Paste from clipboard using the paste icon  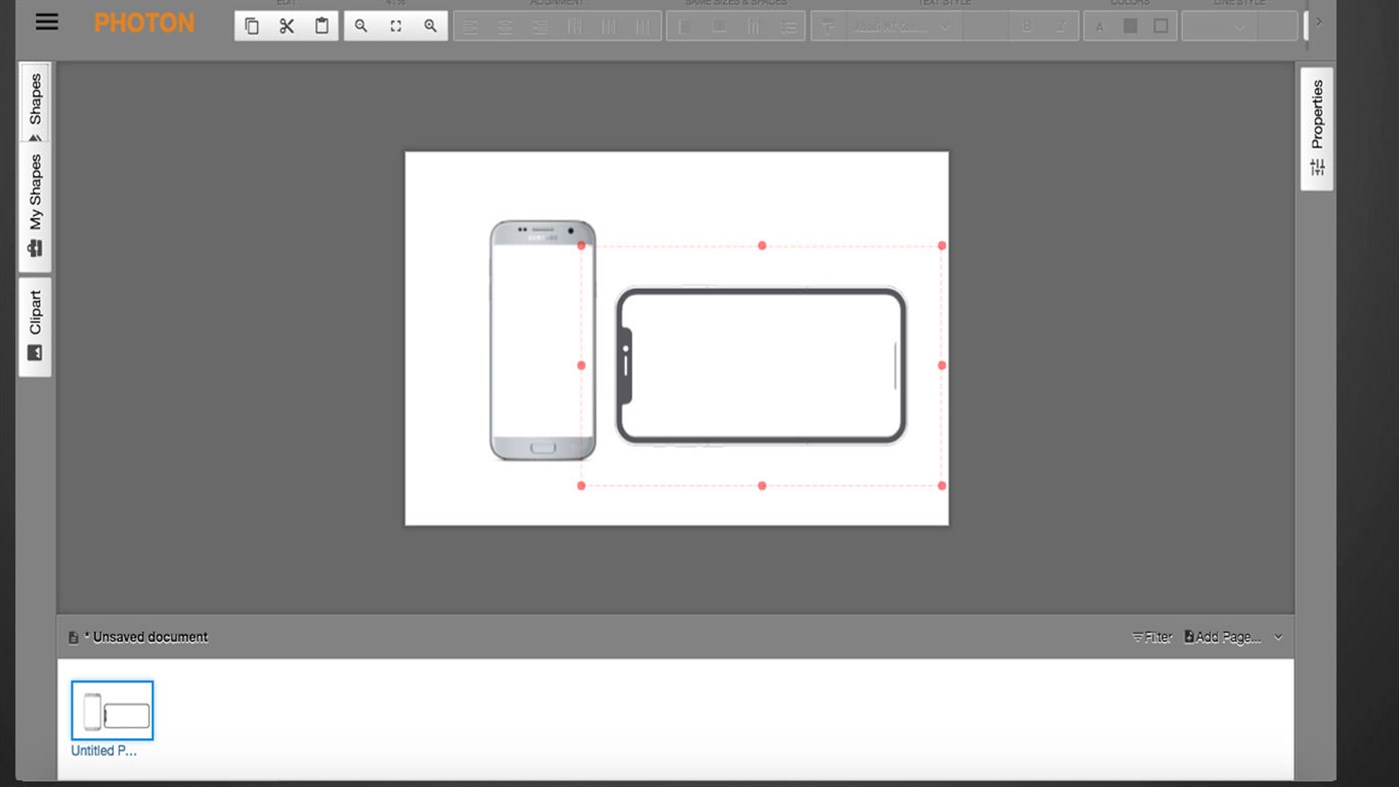(321, 26)
